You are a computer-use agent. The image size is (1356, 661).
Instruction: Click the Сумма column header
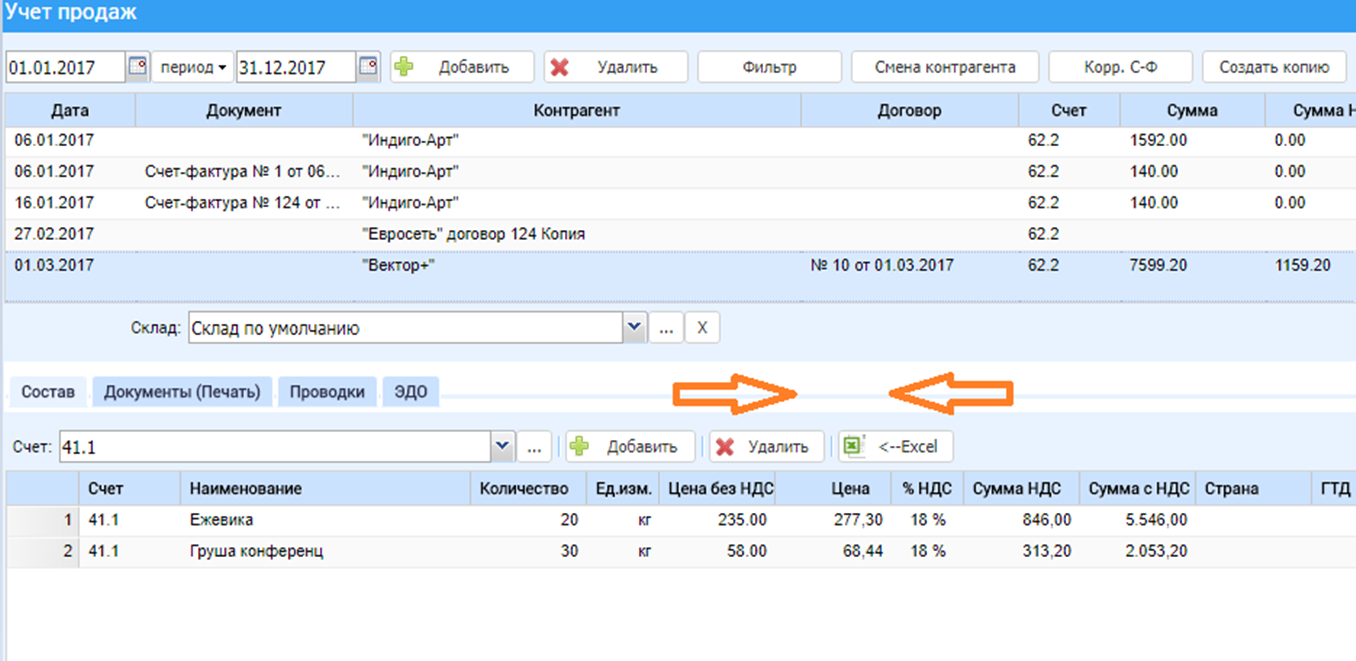pos(1192,110)
